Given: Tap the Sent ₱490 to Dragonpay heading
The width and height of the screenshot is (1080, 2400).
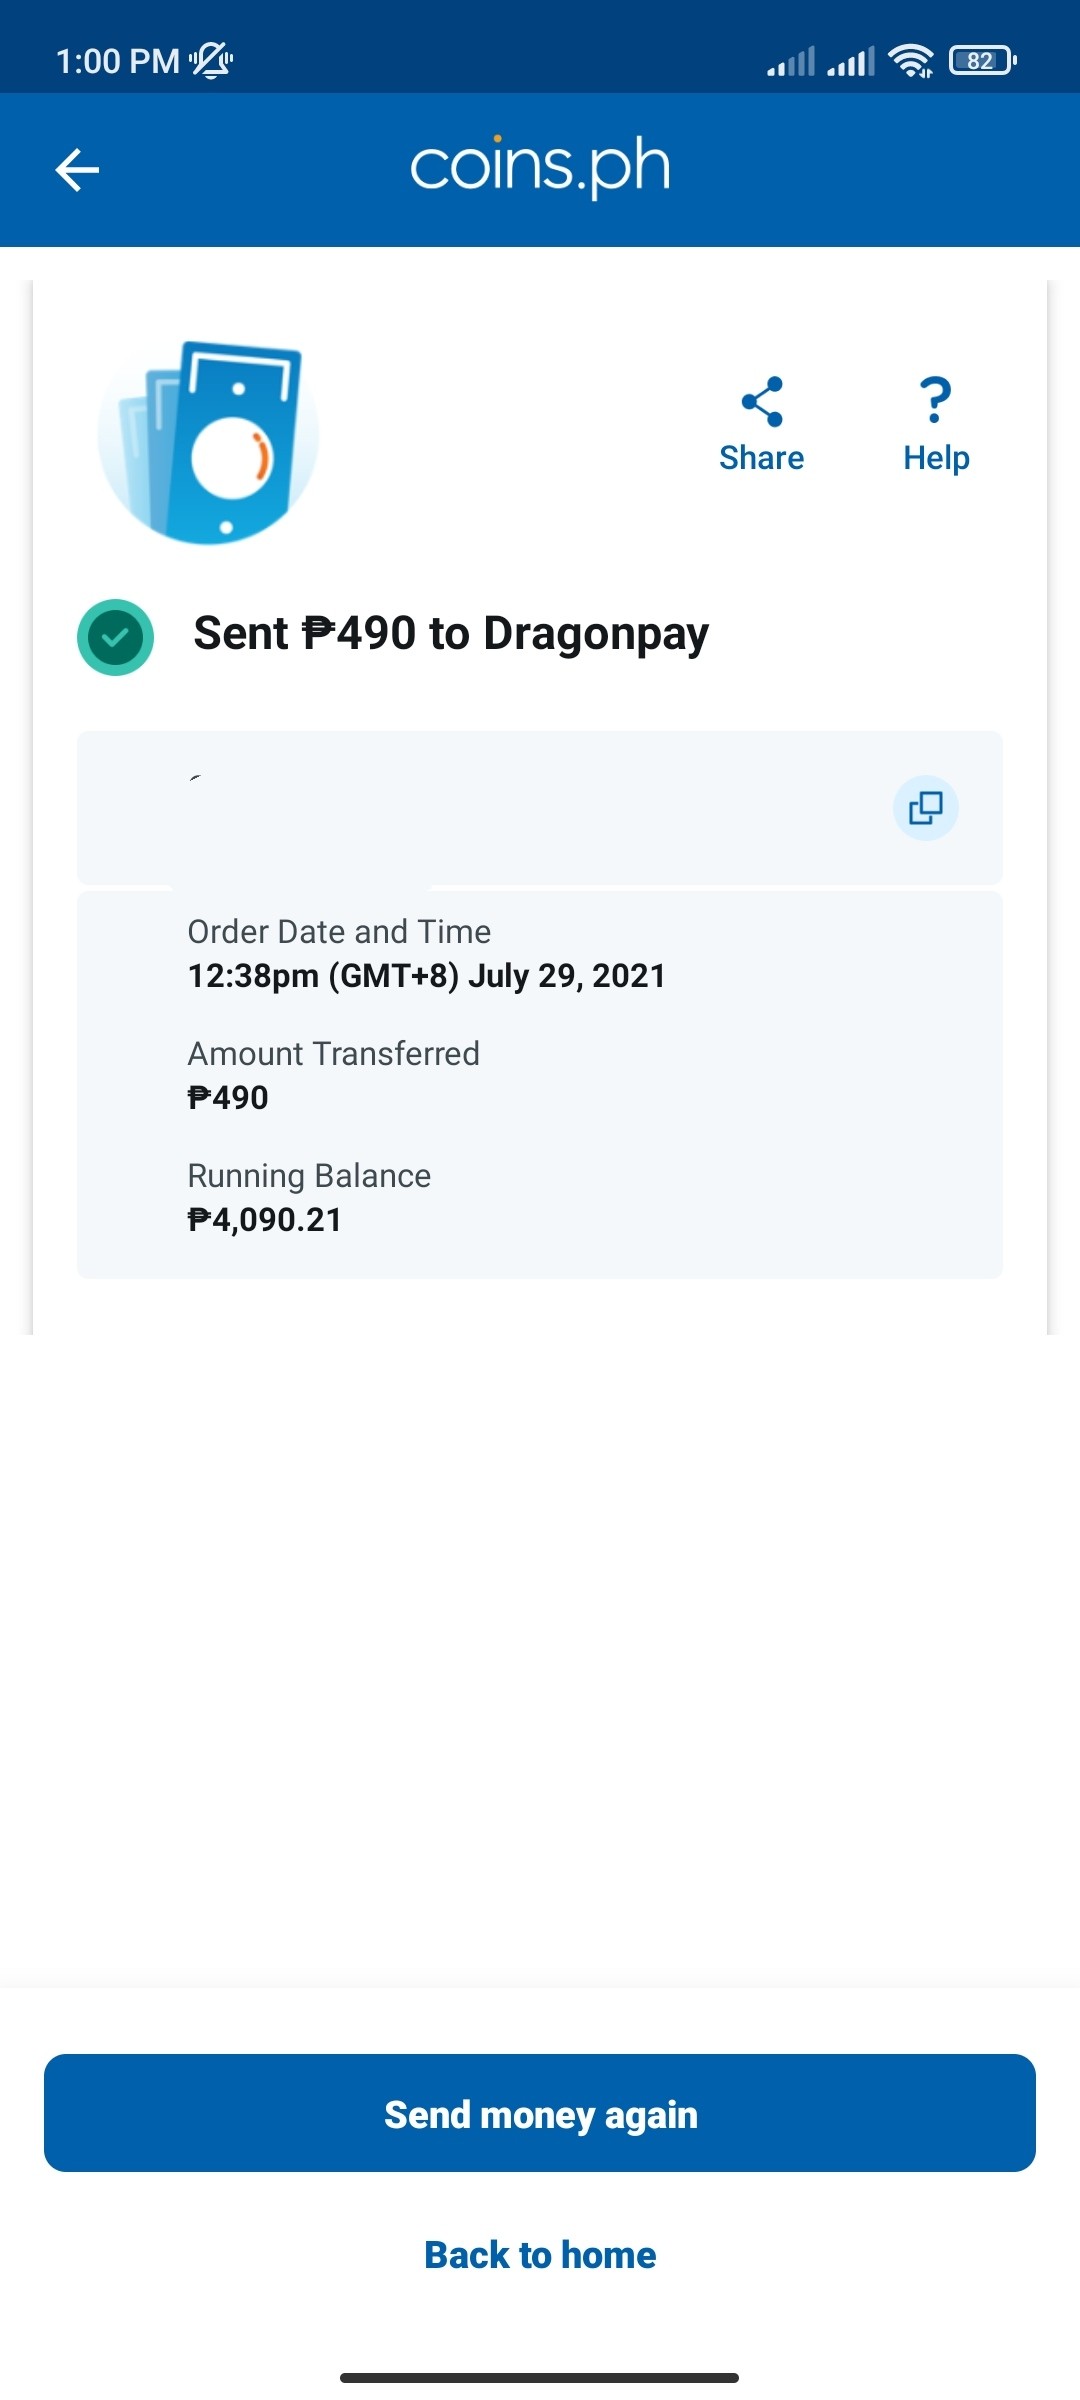Looking at the screenshot, I should point(451,634).
